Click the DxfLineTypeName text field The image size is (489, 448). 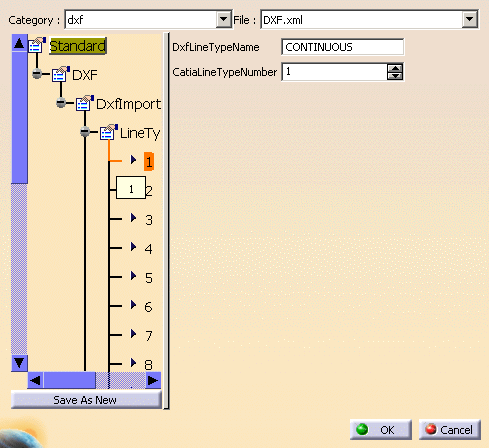[343, 47]
